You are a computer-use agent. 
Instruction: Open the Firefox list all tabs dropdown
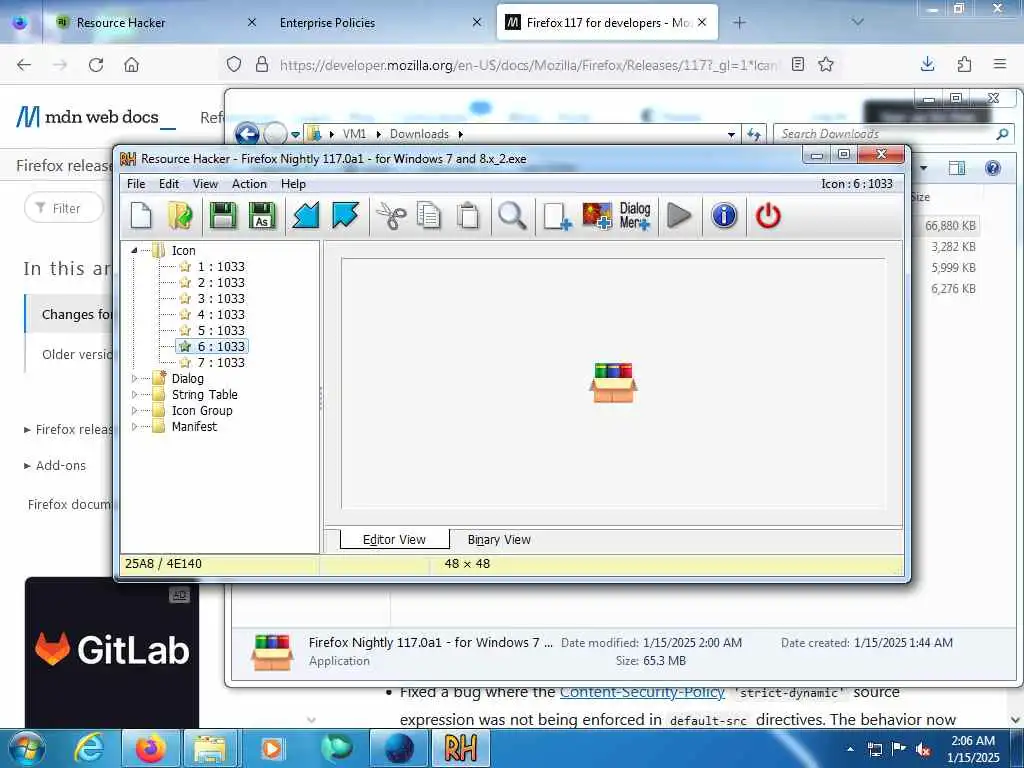[x=858, y=22]
